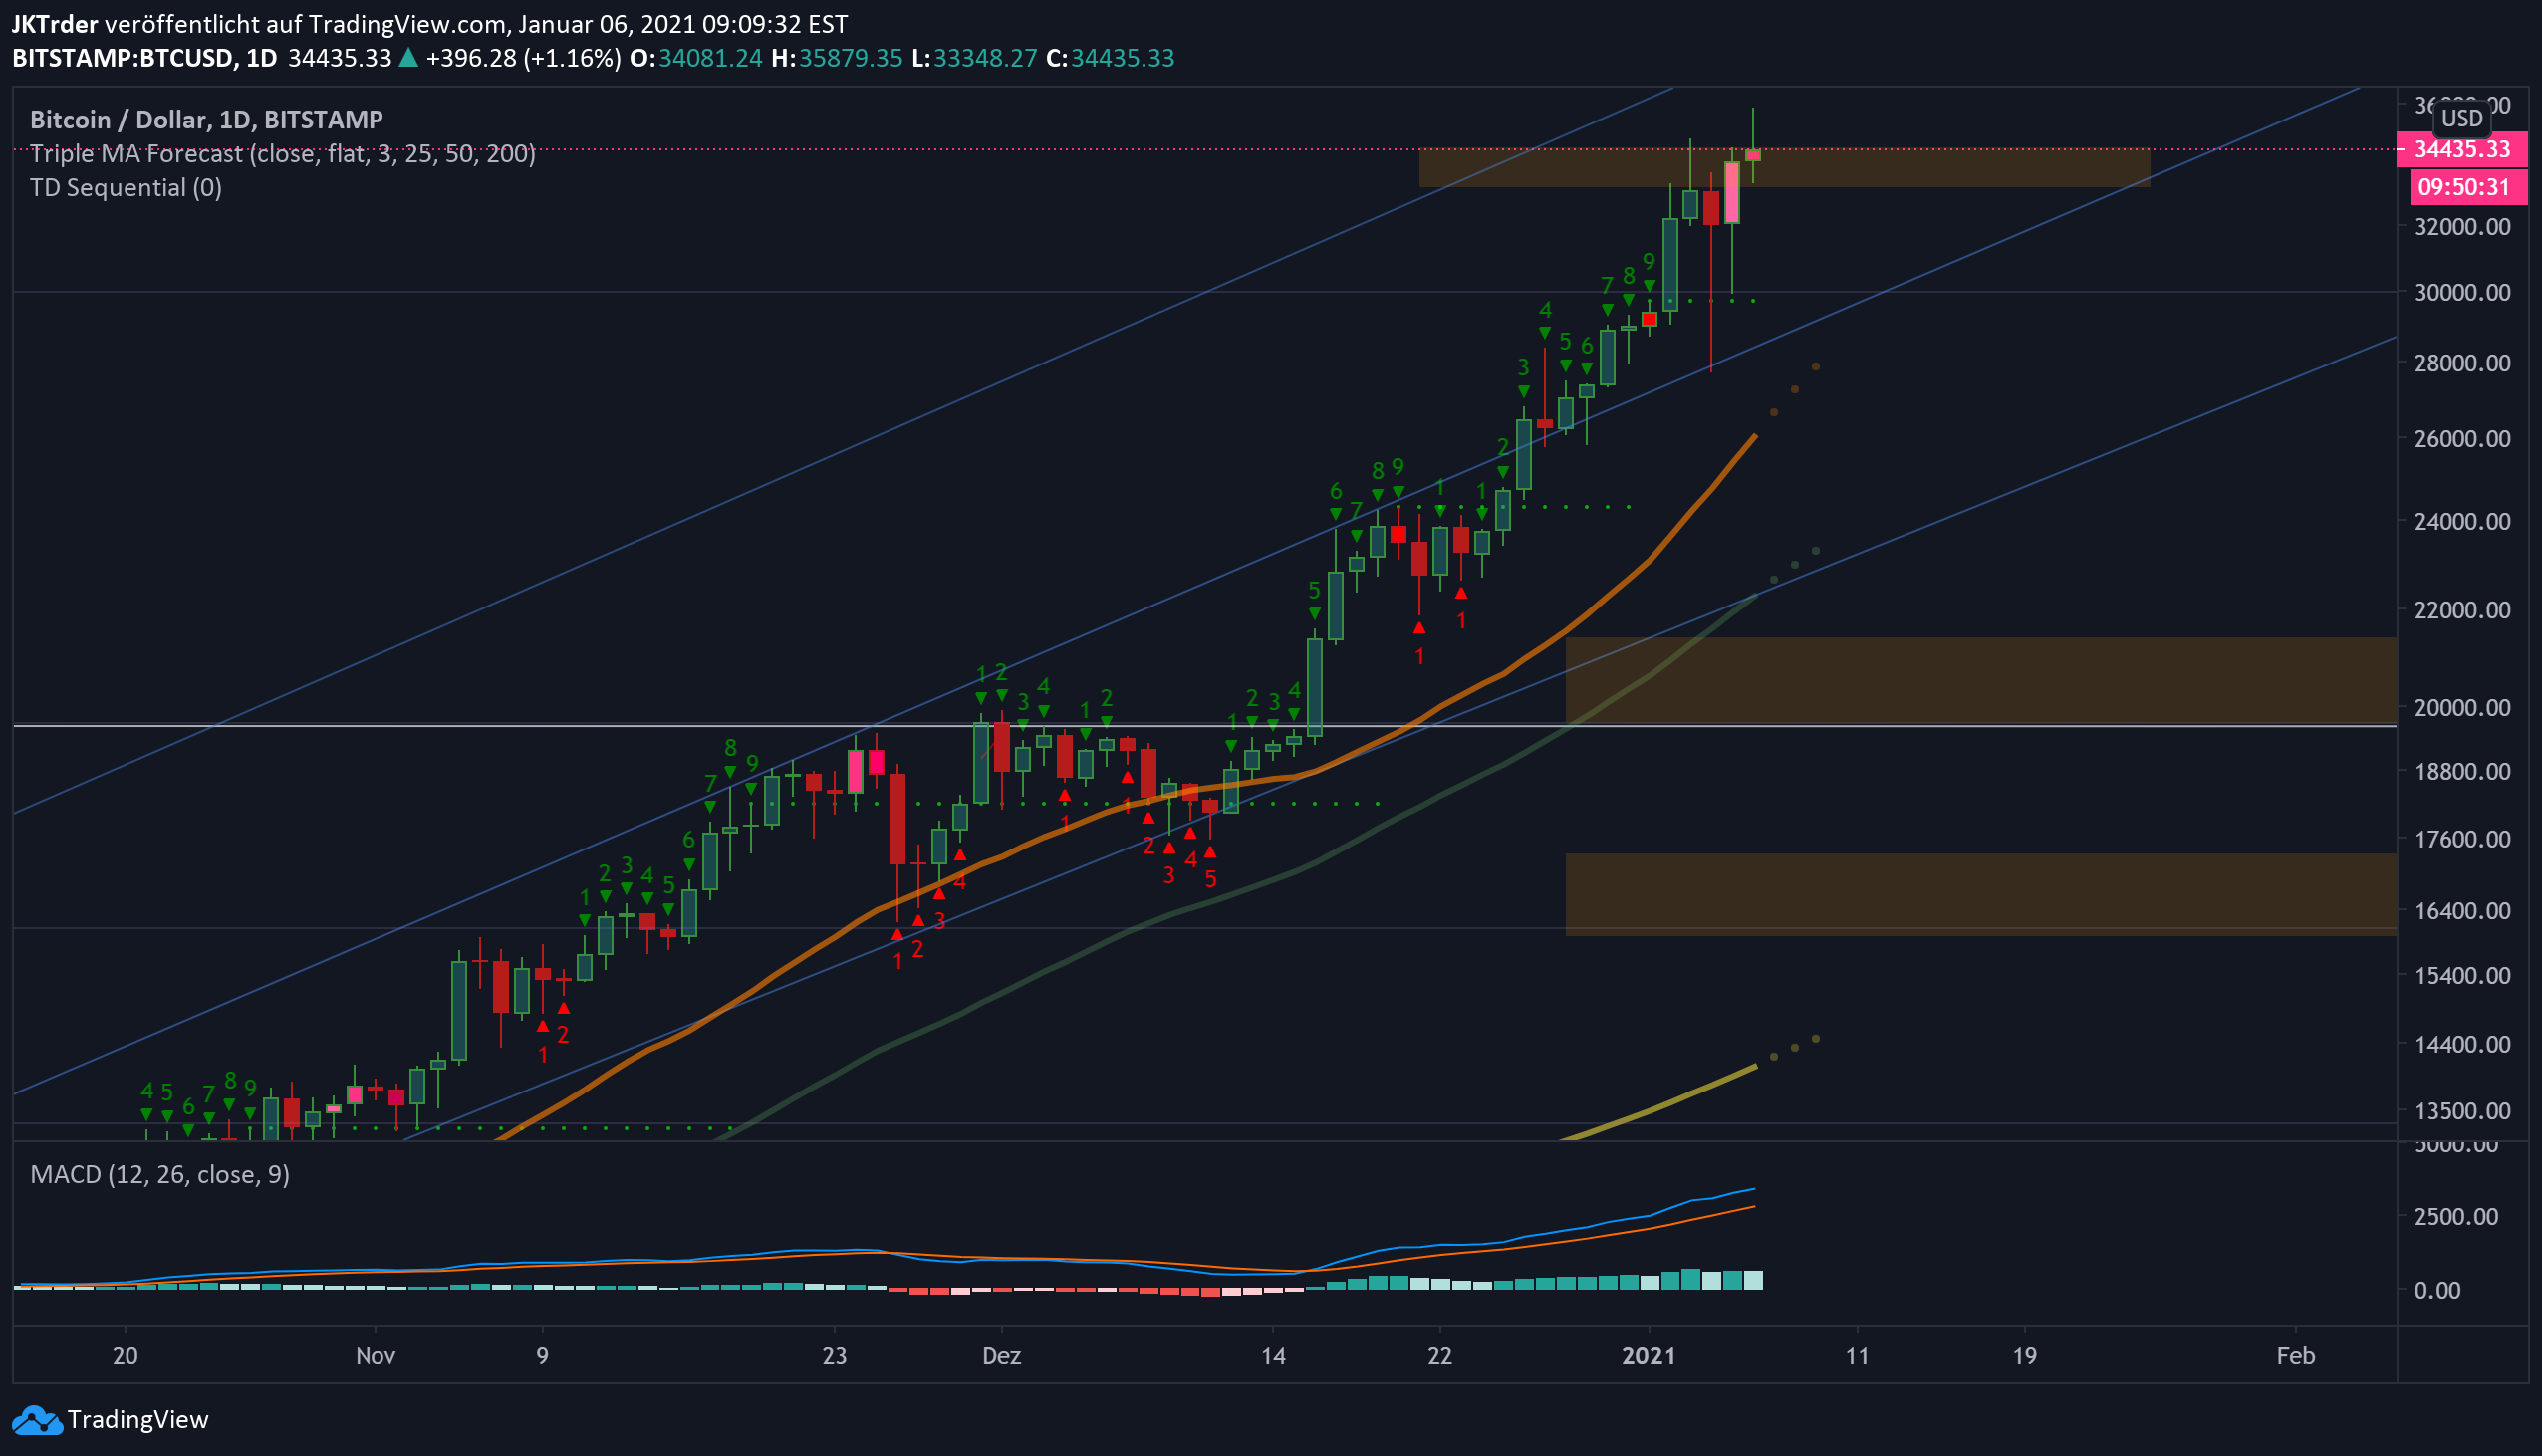Image resolution: width=2542 pixels, height=1456 pixels.
Task: Click the MACD (12, 26, close, 9) legend
Action: point(160,1174)
